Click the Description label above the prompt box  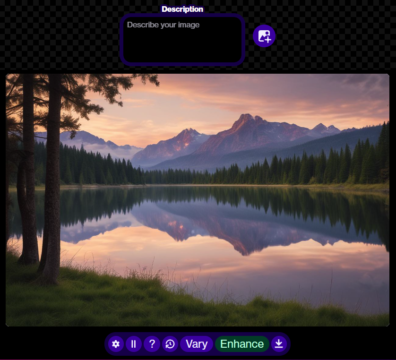182,9
